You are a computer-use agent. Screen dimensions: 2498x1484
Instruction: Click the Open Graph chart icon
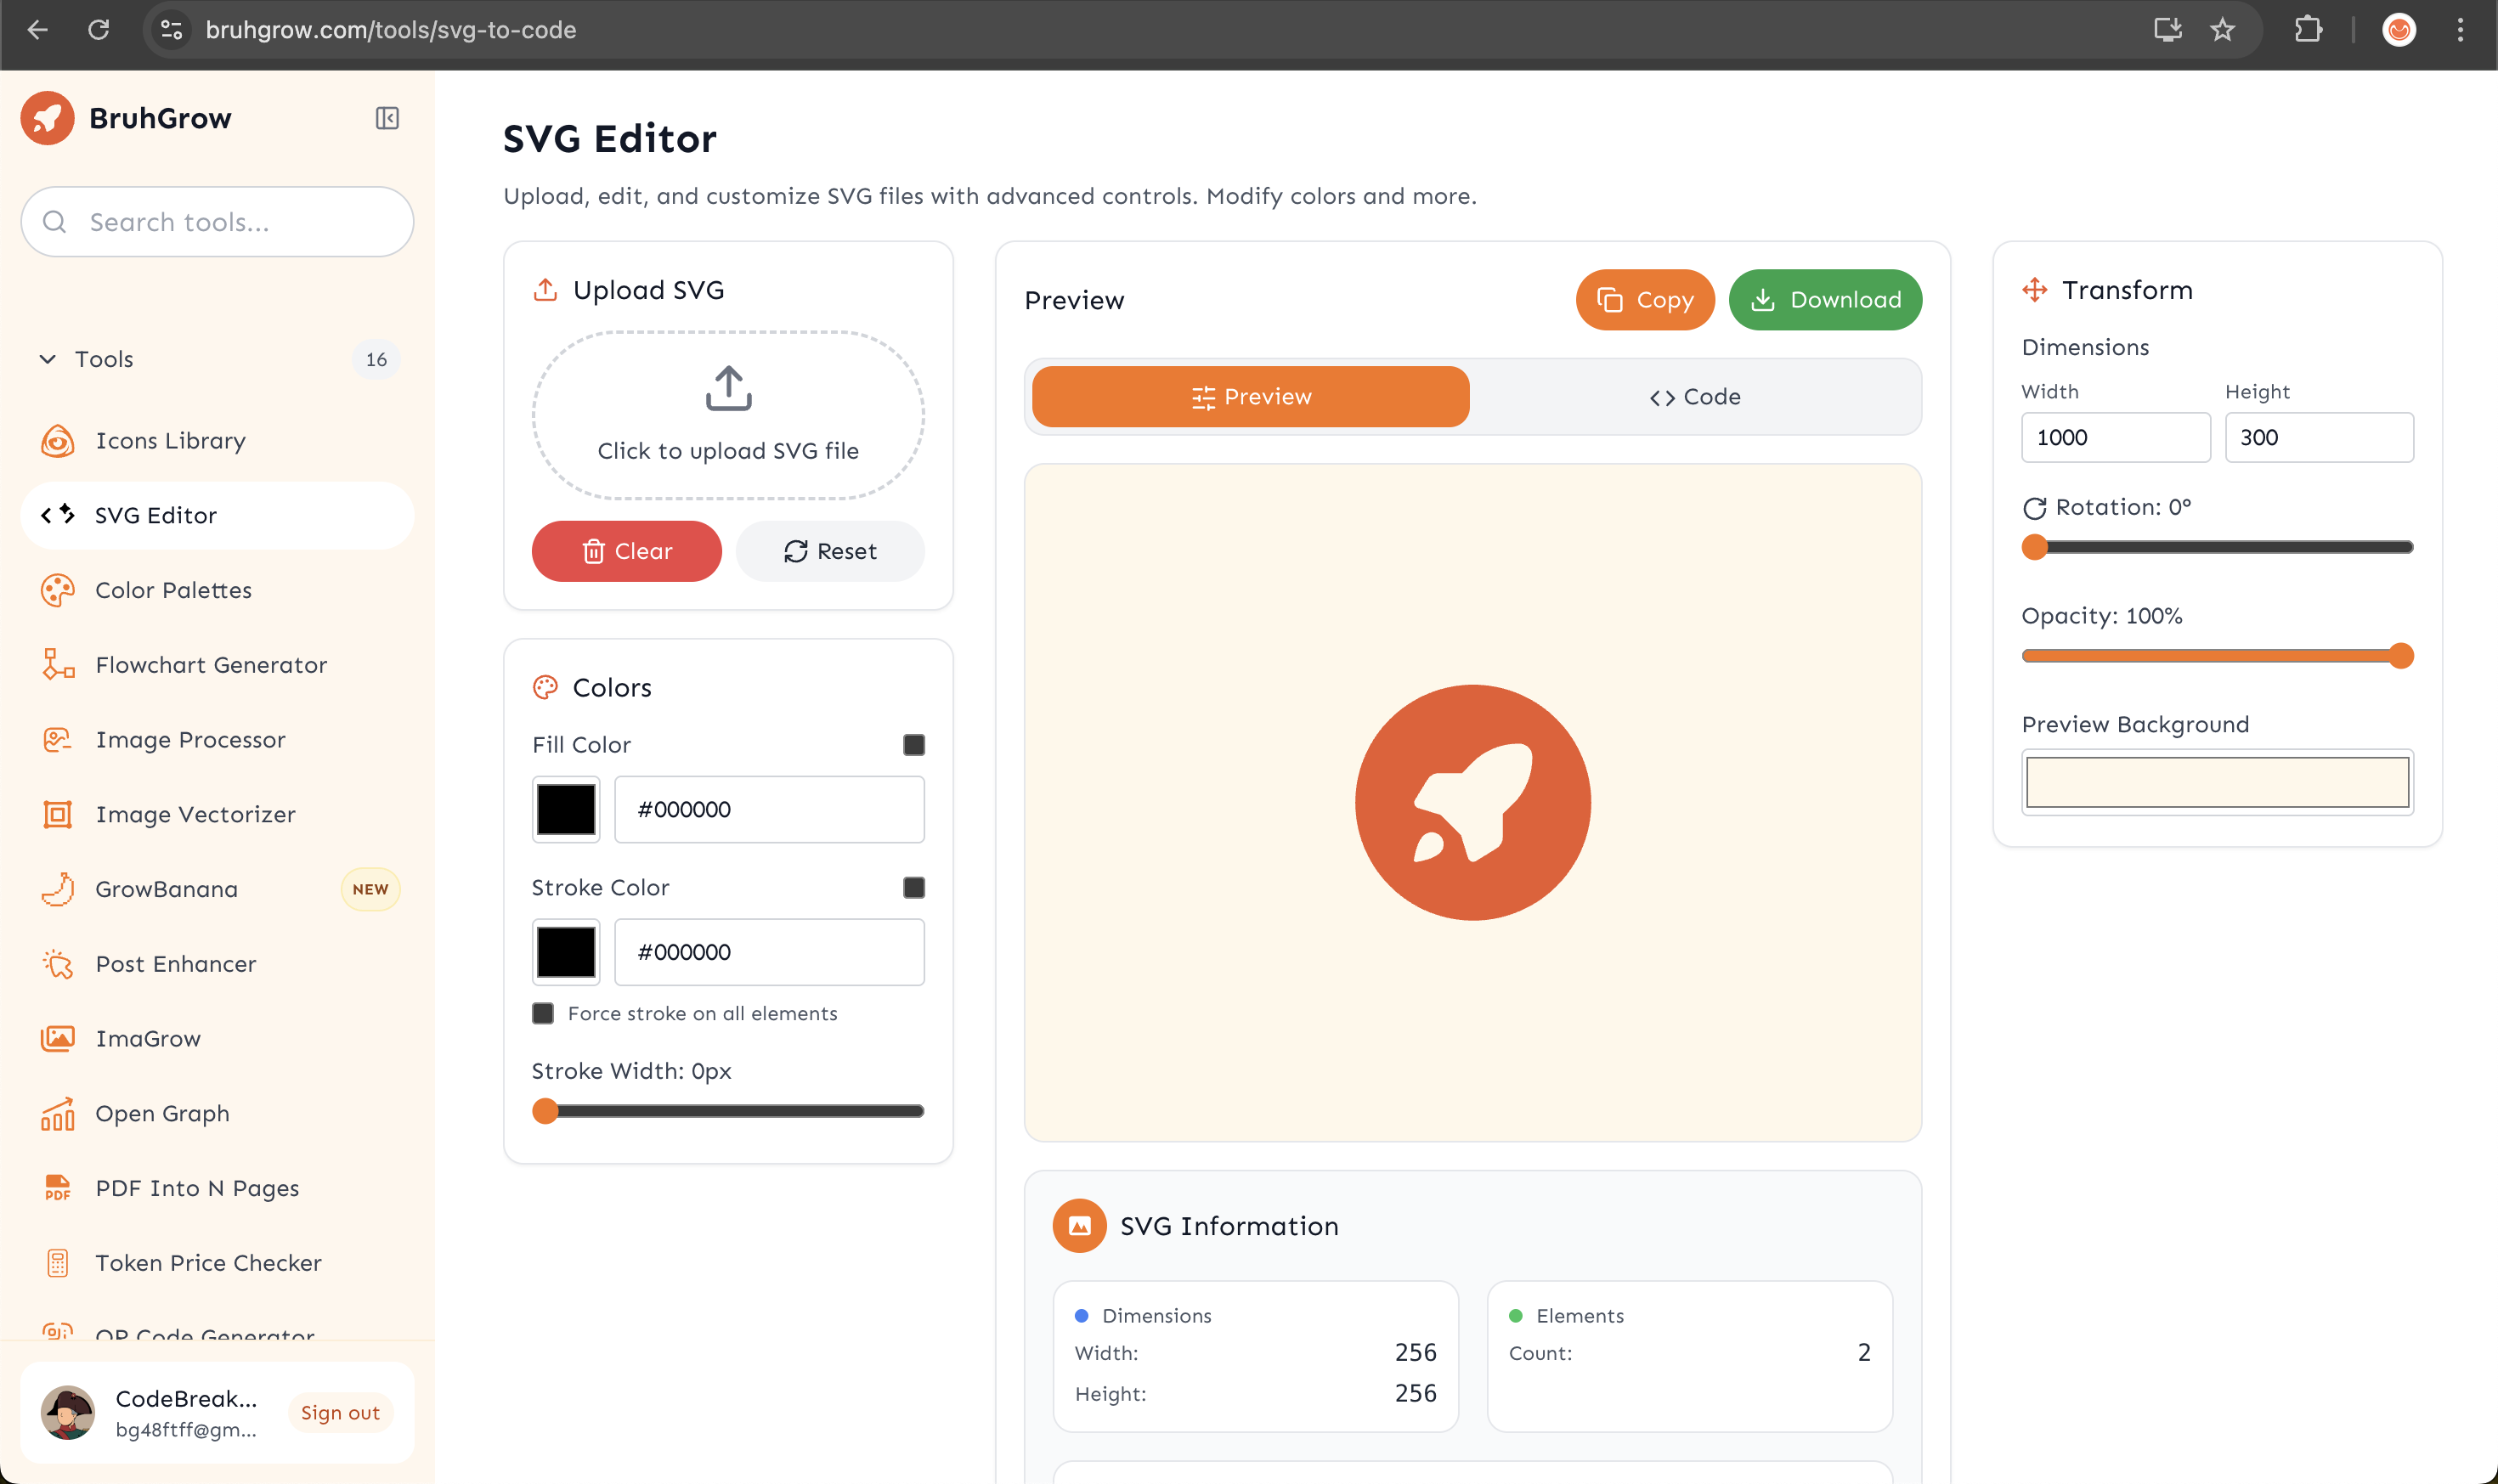[58, 1113]
